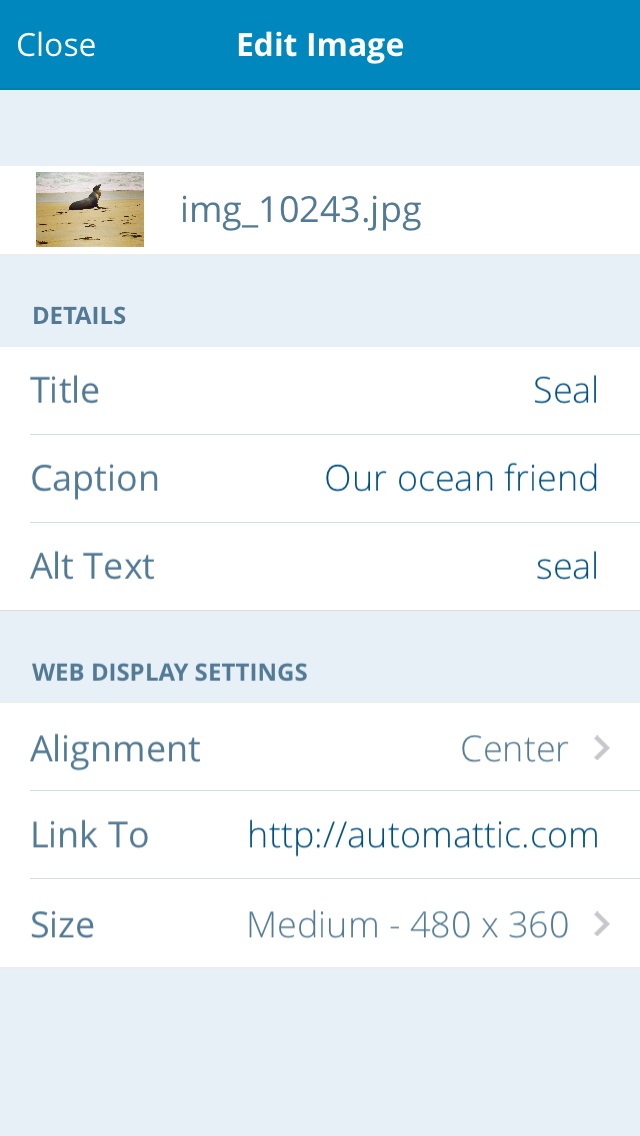Tap the WEB DISPLAY SETTINGS section header
The width and height of the screenshot is (640, 1136).
170,672
